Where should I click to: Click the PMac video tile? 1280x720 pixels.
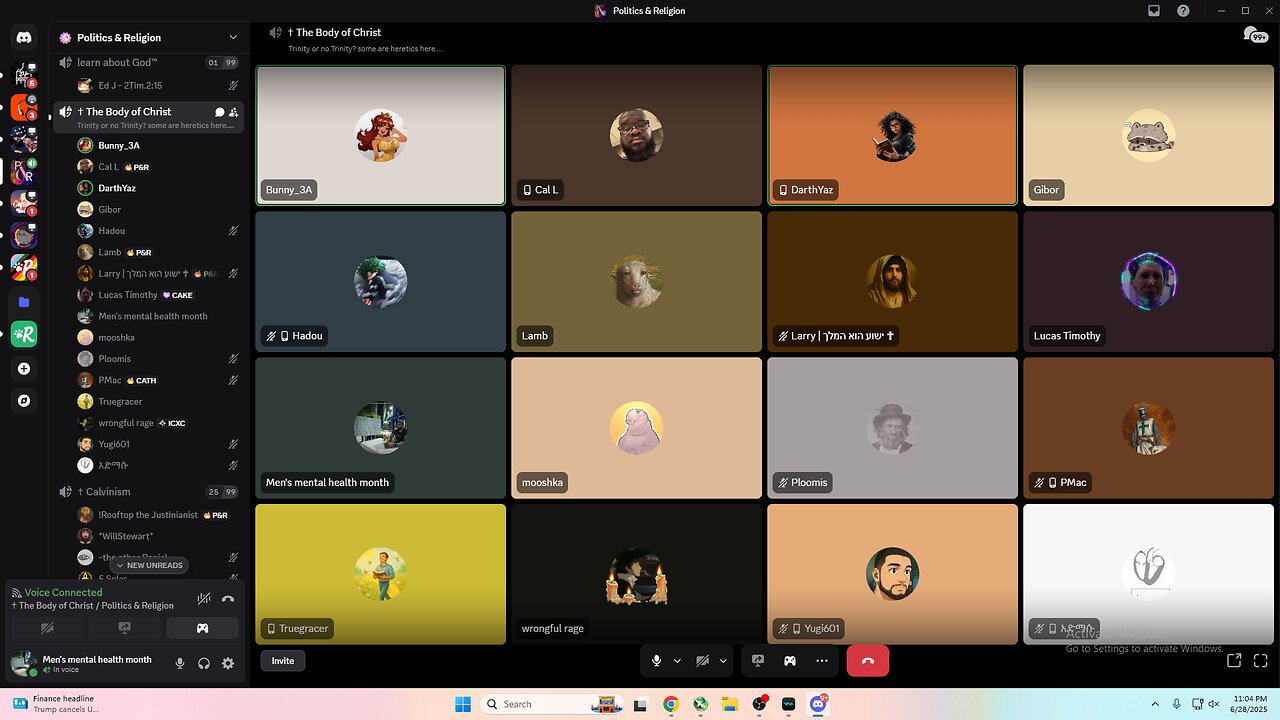point(1148,428)
